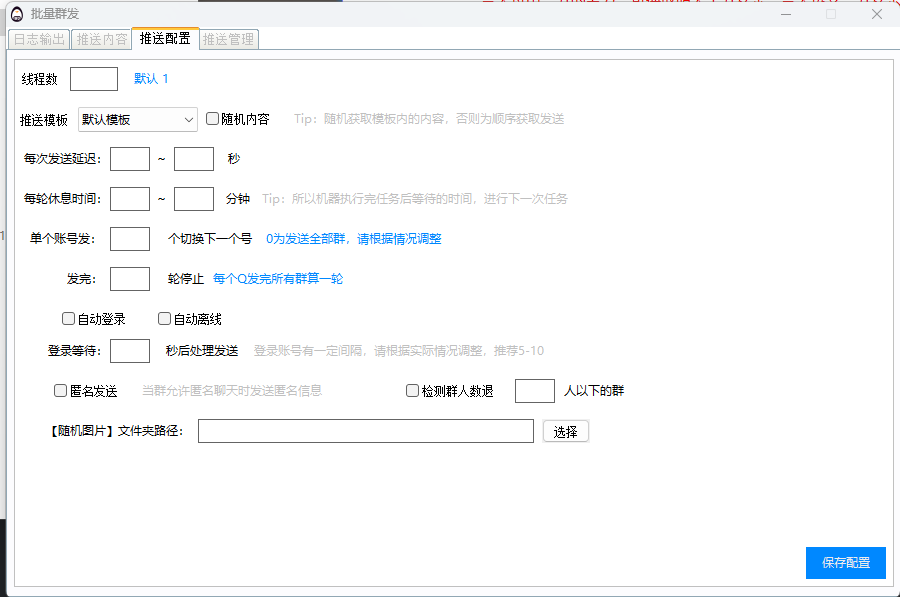Select the 单个账号发 count field
This screenshot has height=597, width=900.
click(x=130, y=239)
